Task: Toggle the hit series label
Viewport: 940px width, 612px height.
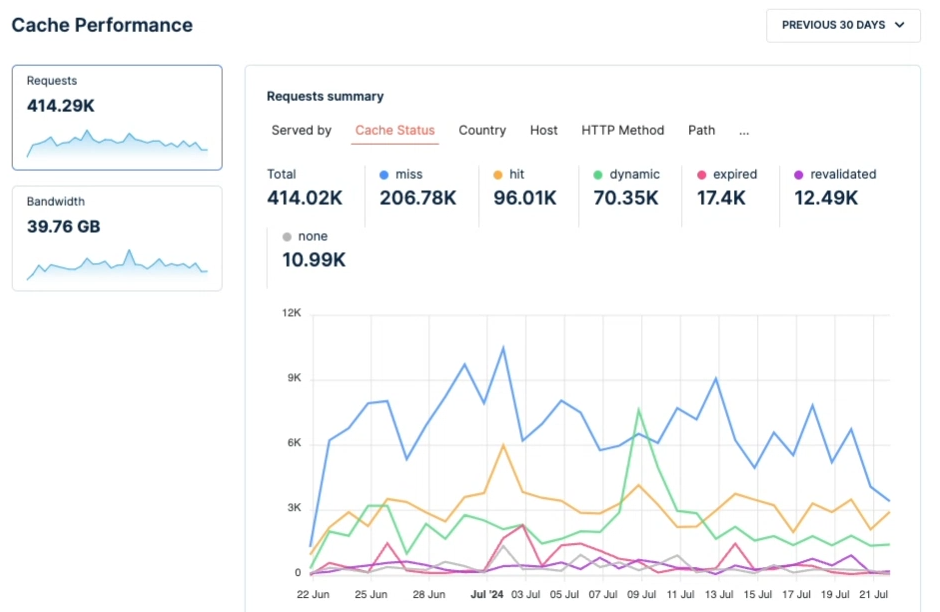Action: tap(517, 174)
